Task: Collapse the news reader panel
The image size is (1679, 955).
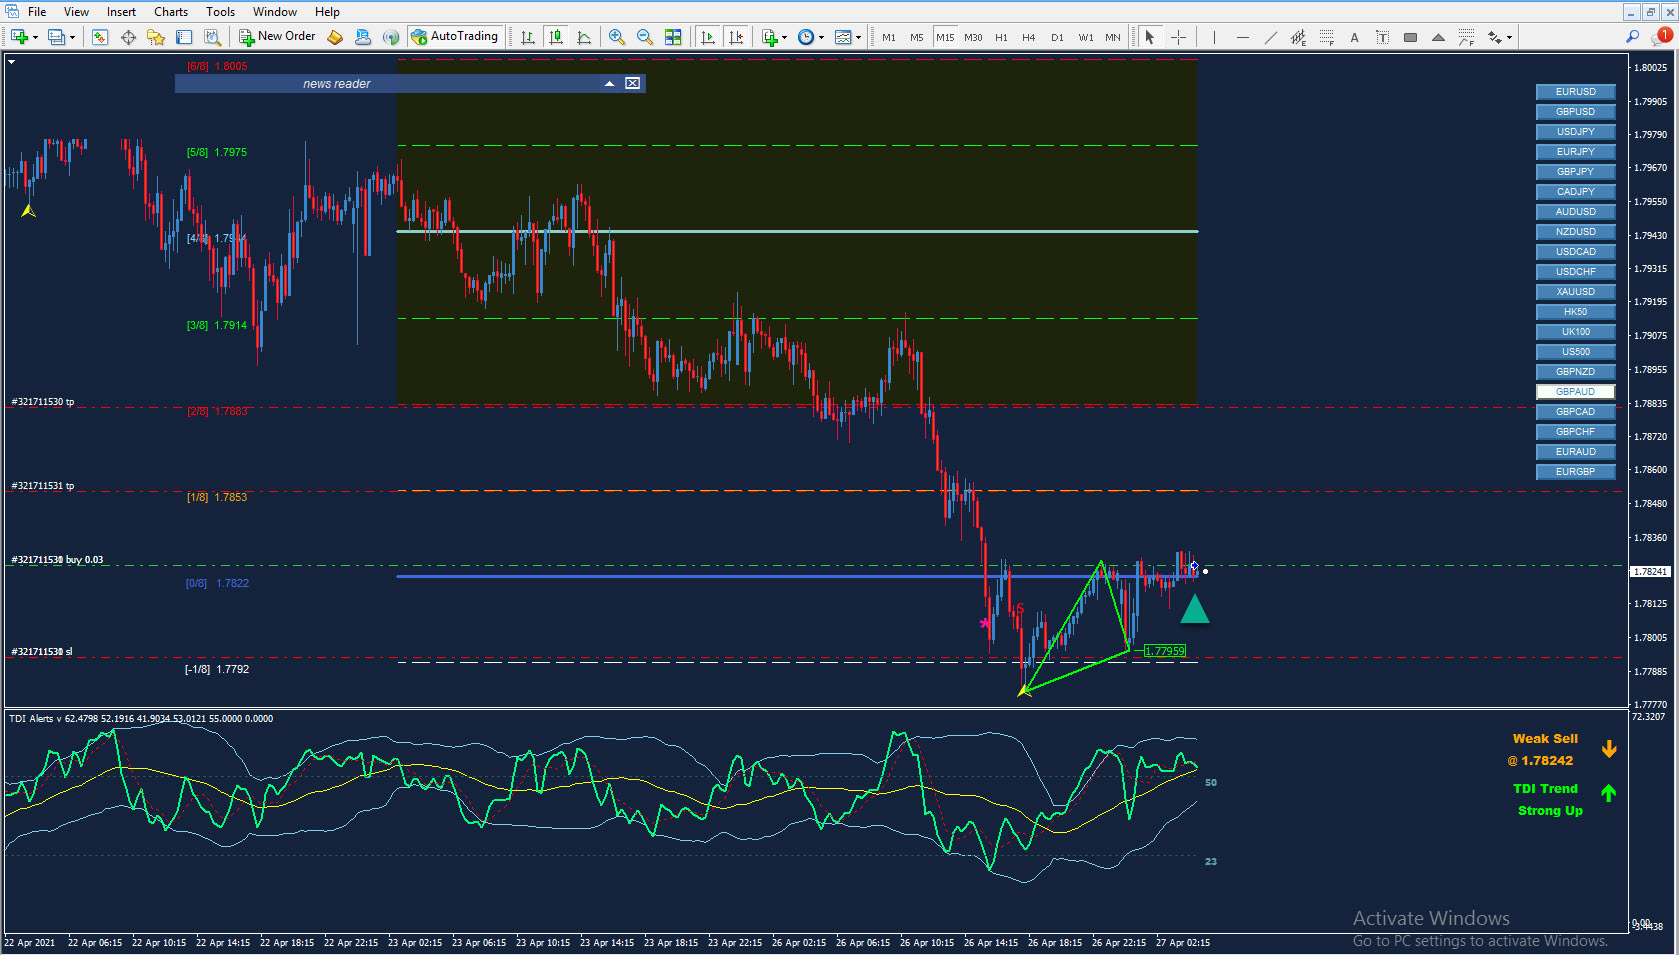Action: tap(609, 84)
